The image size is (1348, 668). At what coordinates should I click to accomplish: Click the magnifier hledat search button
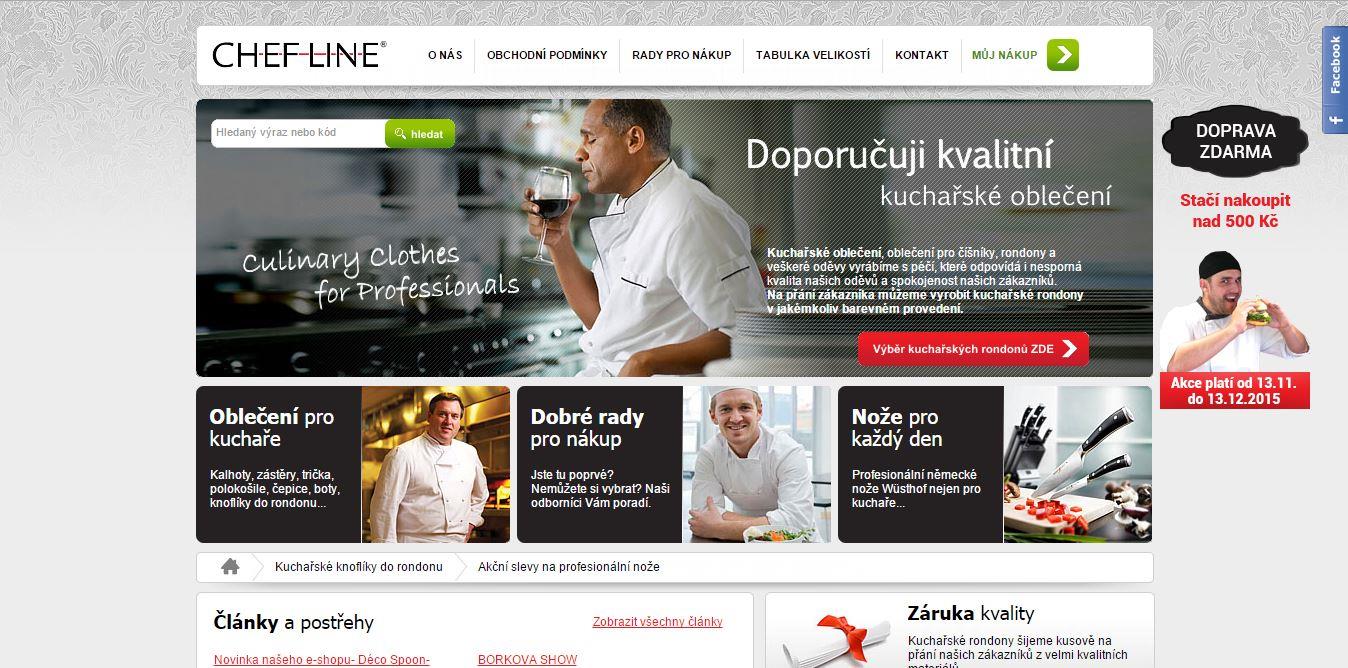tap(420, 134)
